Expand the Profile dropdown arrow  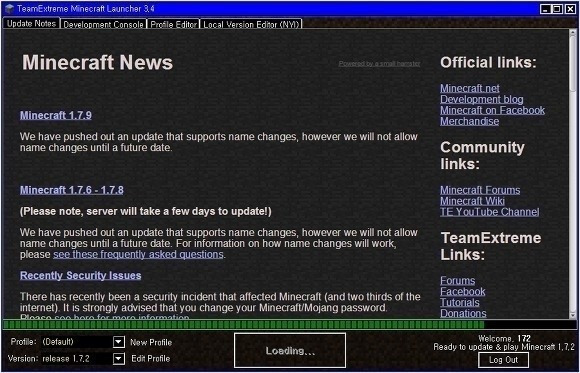point(118,342)
